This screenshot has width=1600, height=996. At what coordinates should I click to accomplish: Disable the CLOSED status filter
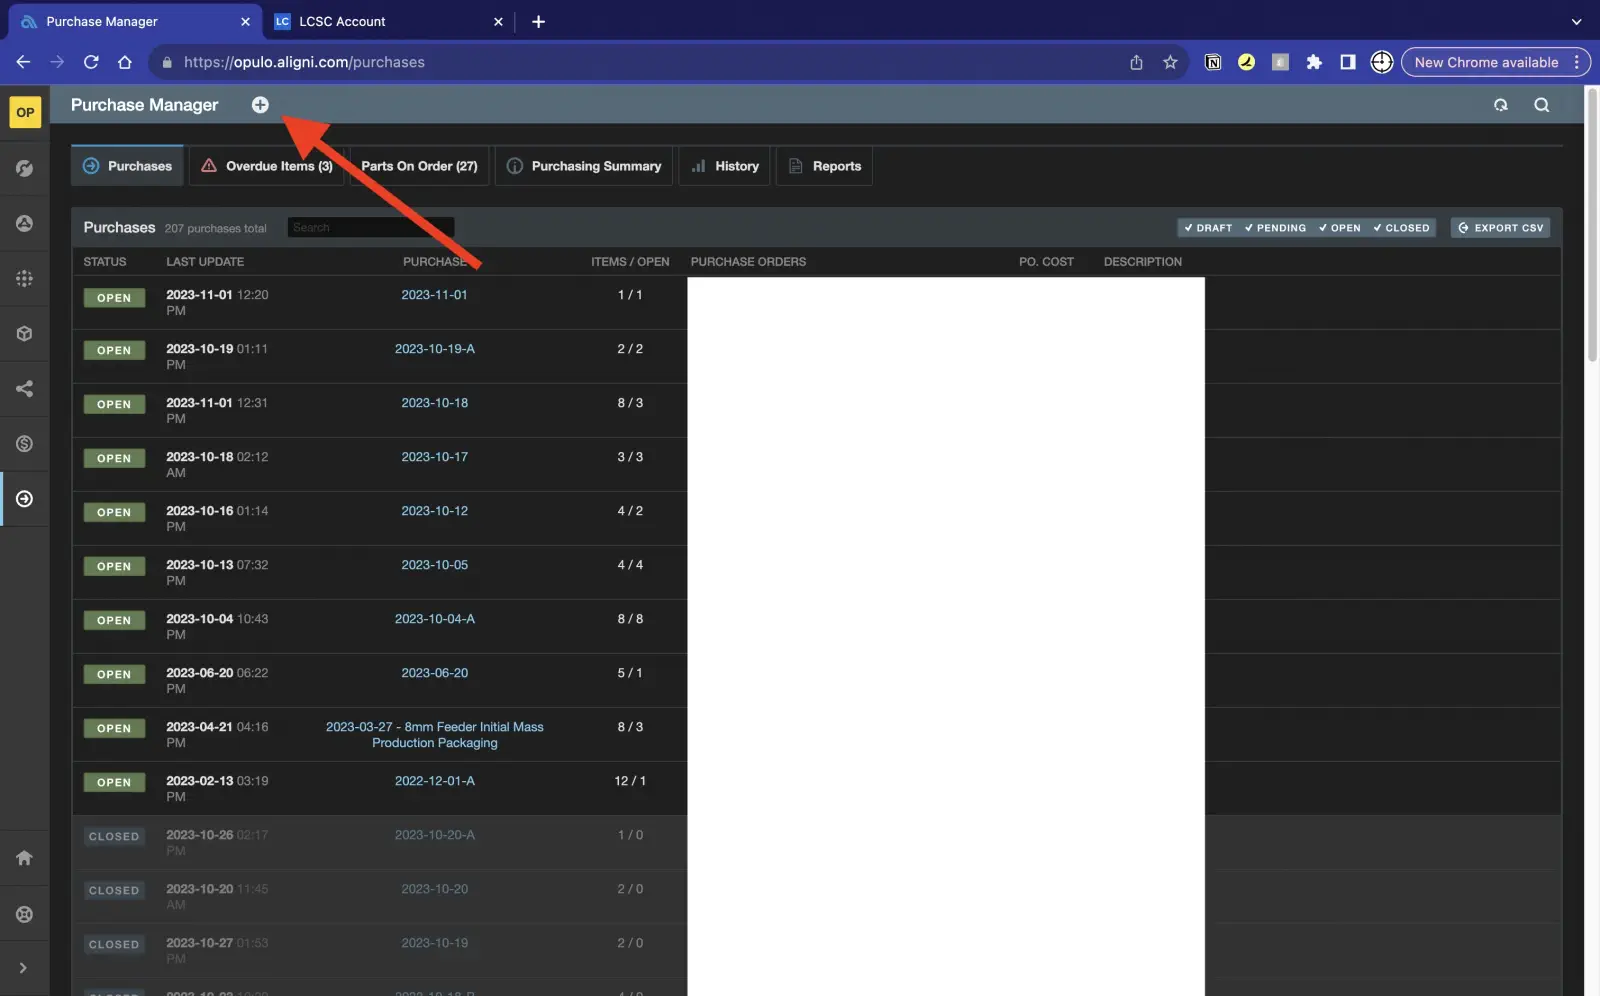pyautogui.click(x=1401, y=228)
